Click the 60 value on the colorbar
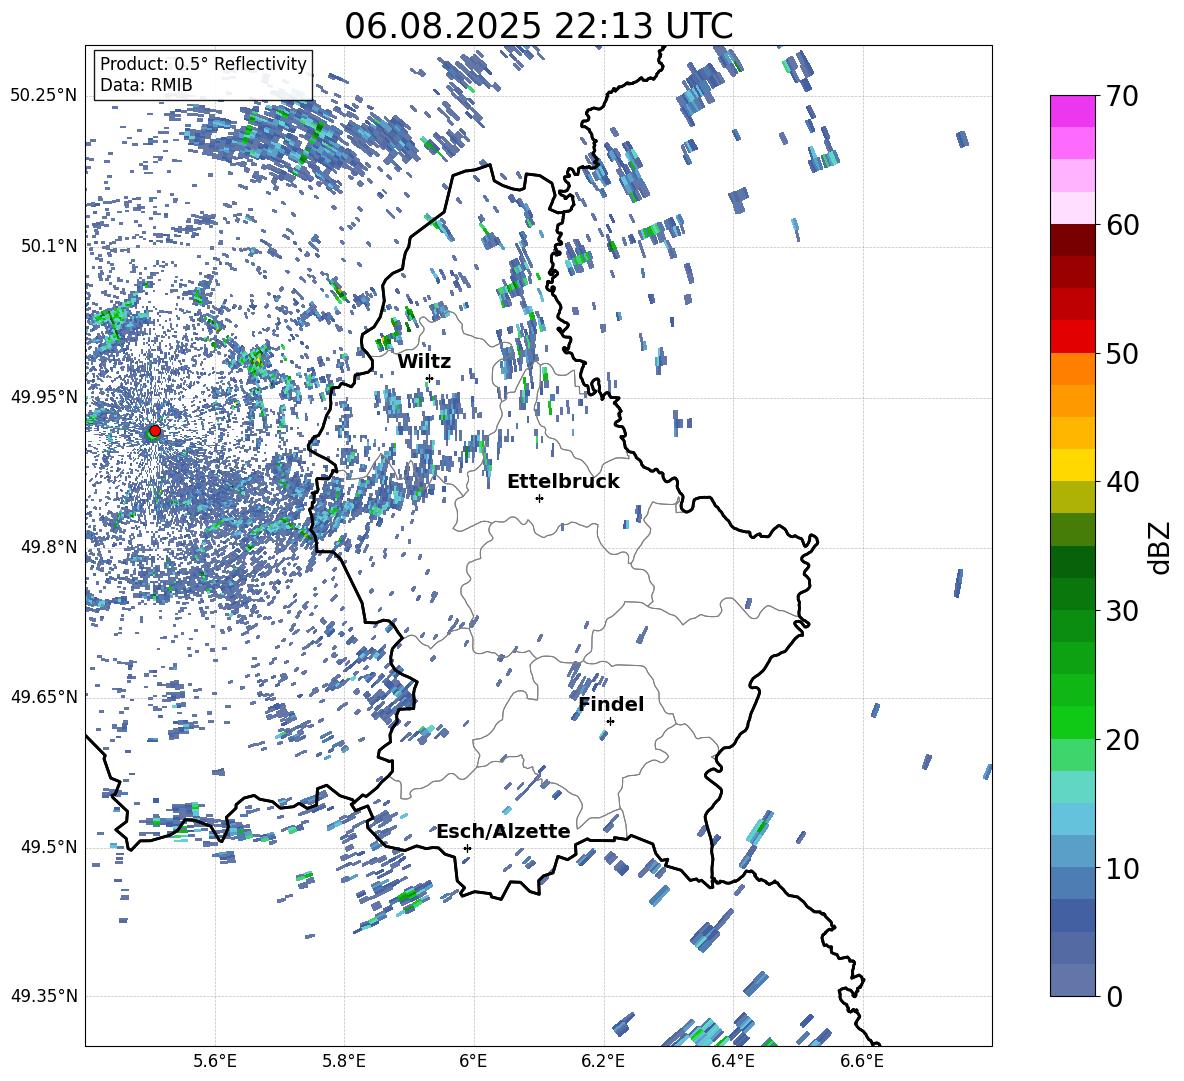Screen dimensions: 1184x1081 click(1122, 225)
